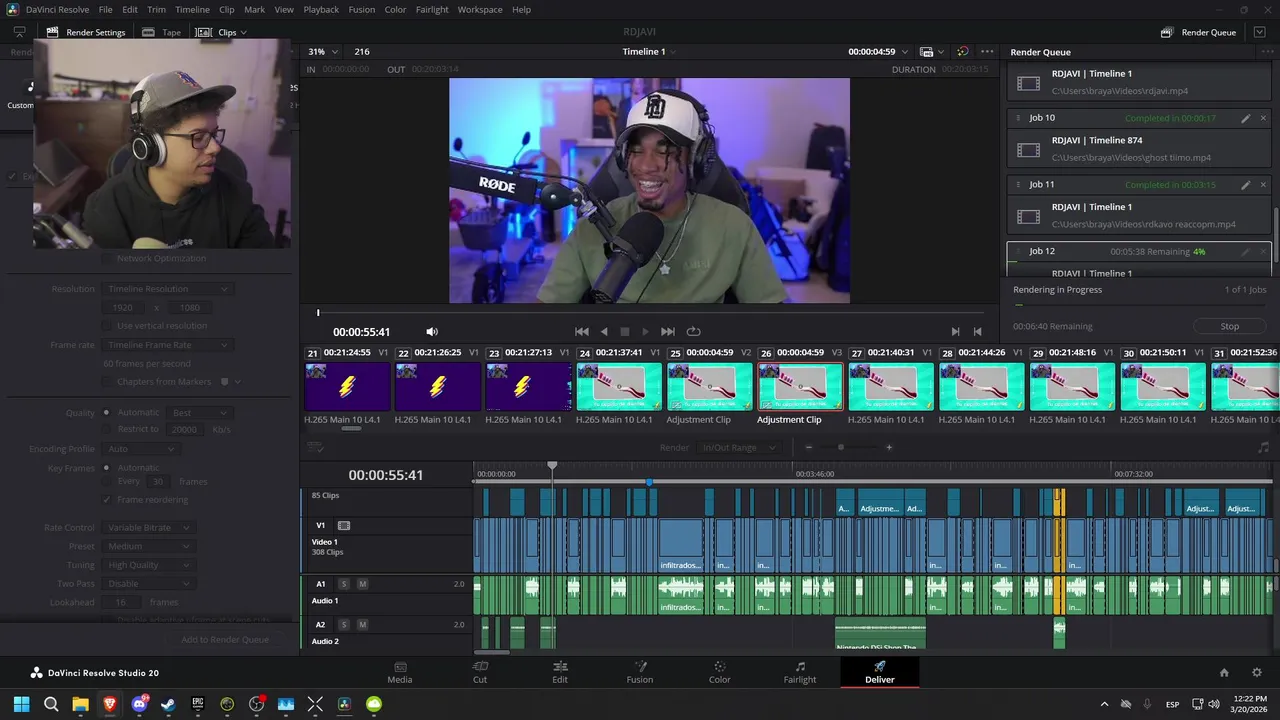1280x720 pixels.
Task: Open the Frame rate dropdown
Action: [167, 345]
